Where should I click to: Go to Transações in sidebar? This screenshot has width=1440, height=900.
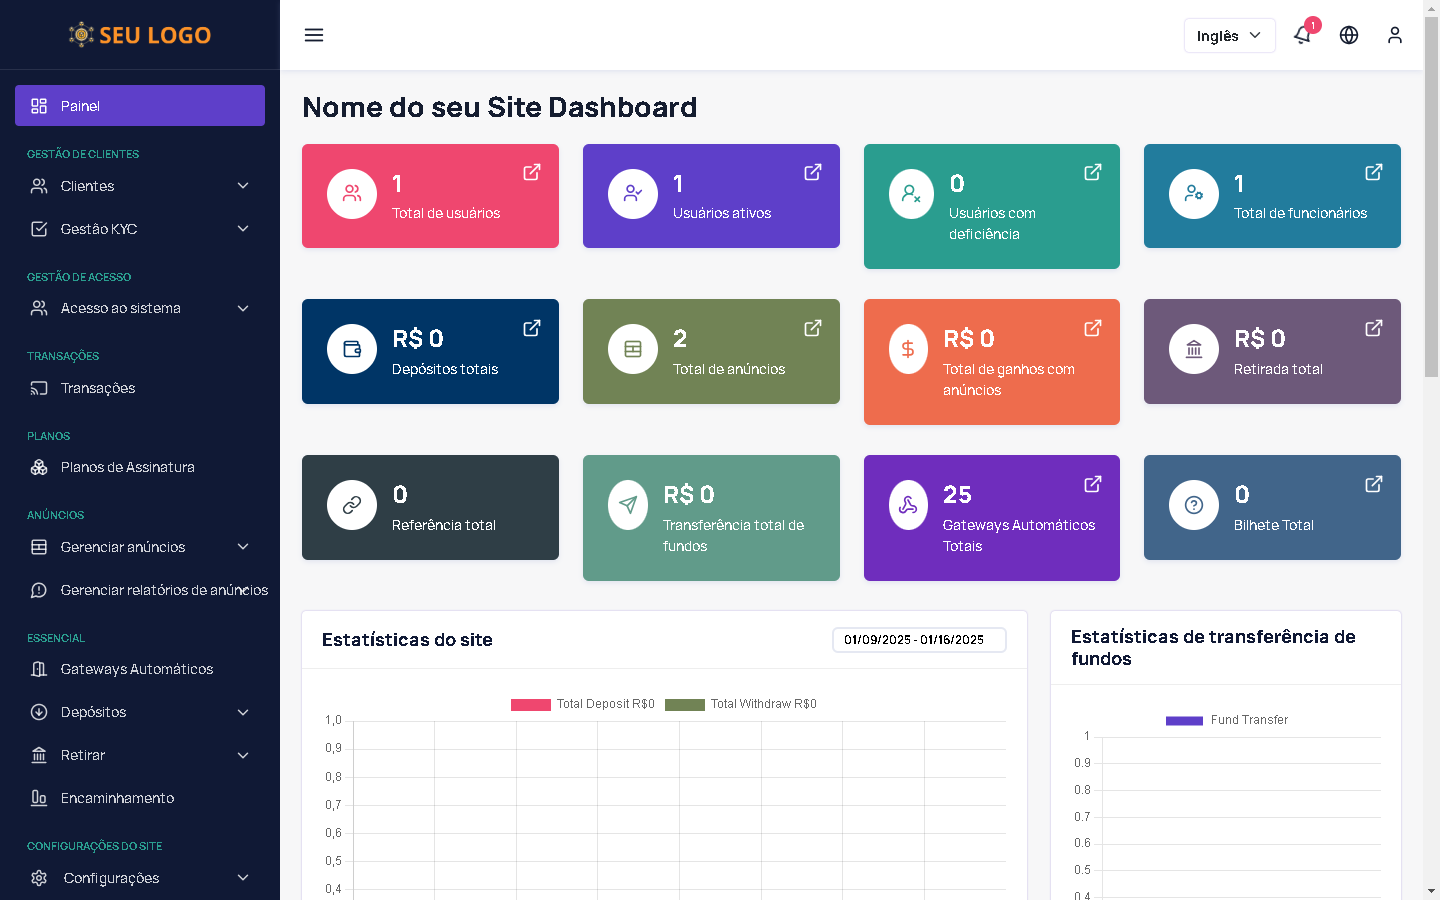coord(98,388)
